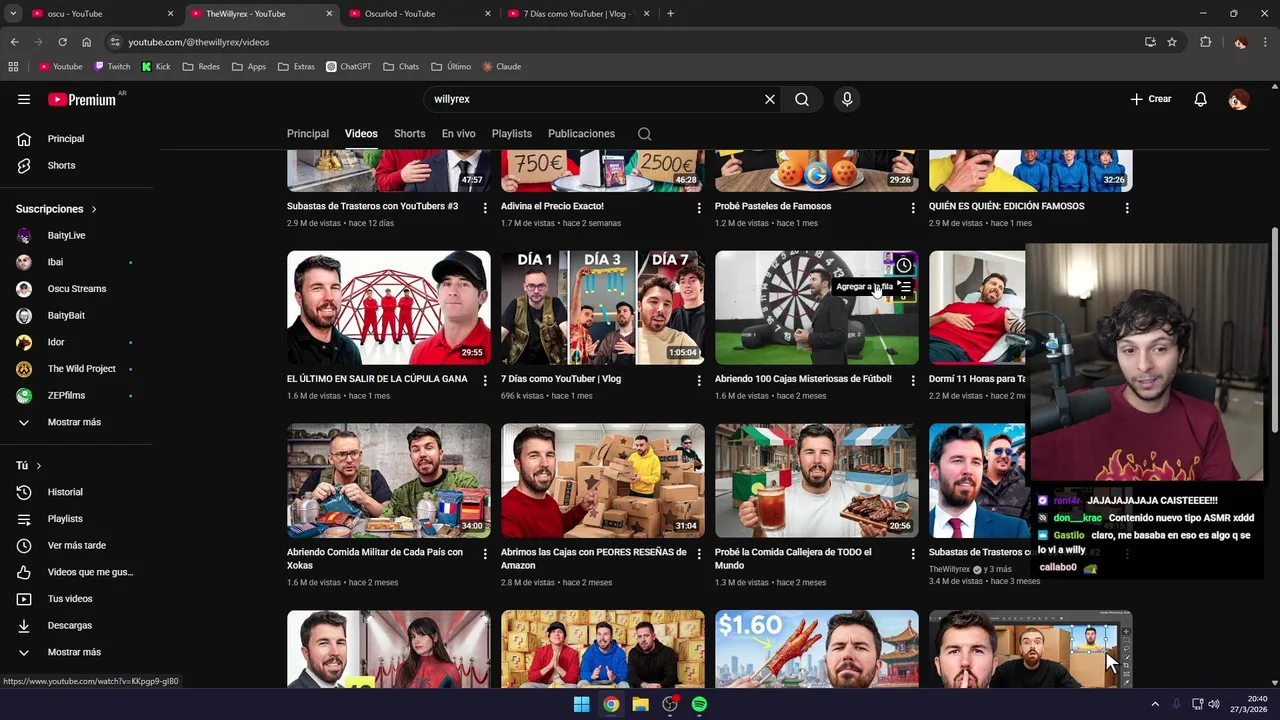Open Ver más tarde list
Screen dimensions: 1280x720
pyautogui.click(x=76, y=546)
